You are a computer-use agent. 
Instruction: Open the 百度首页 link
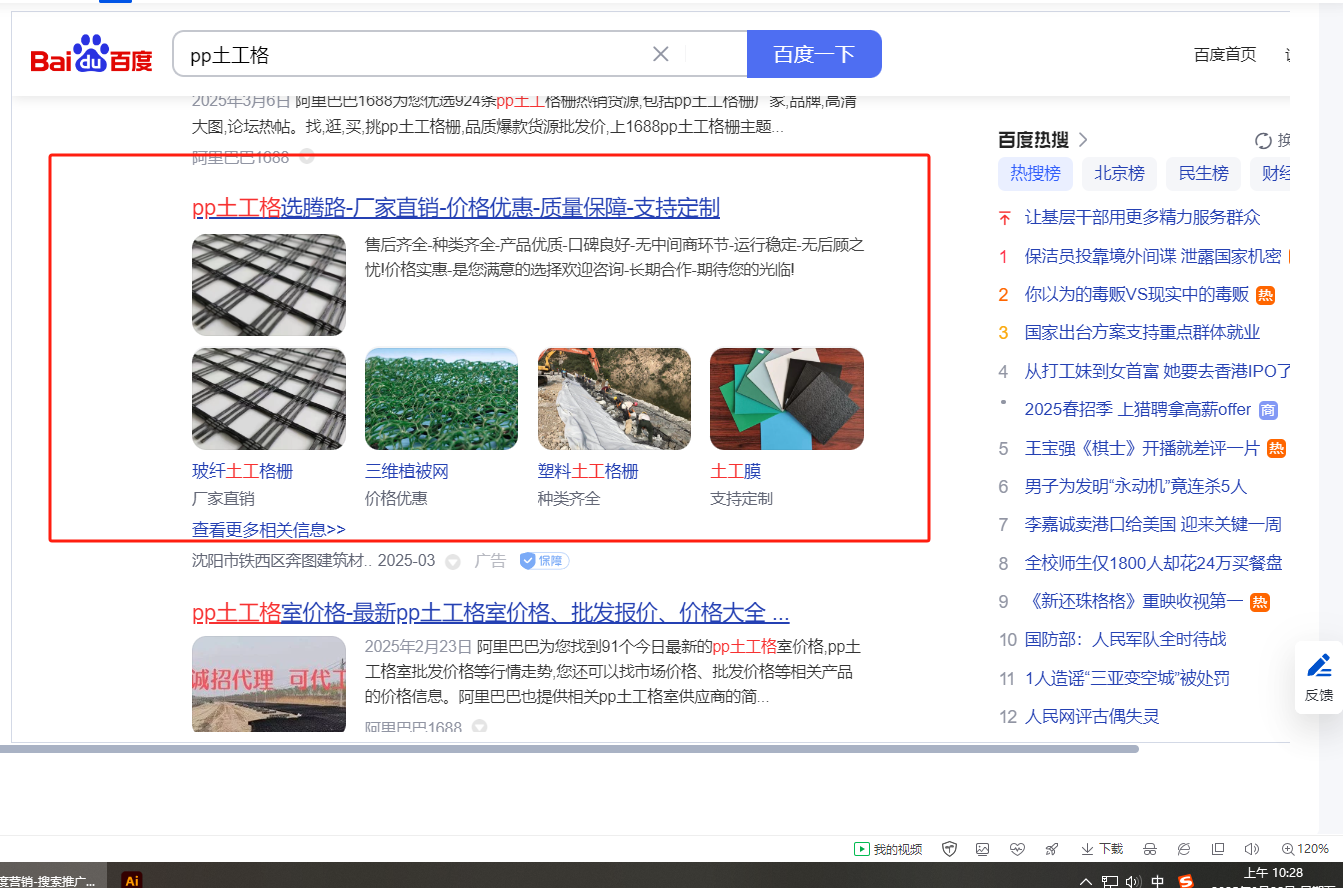click(x=1225, y=54)
